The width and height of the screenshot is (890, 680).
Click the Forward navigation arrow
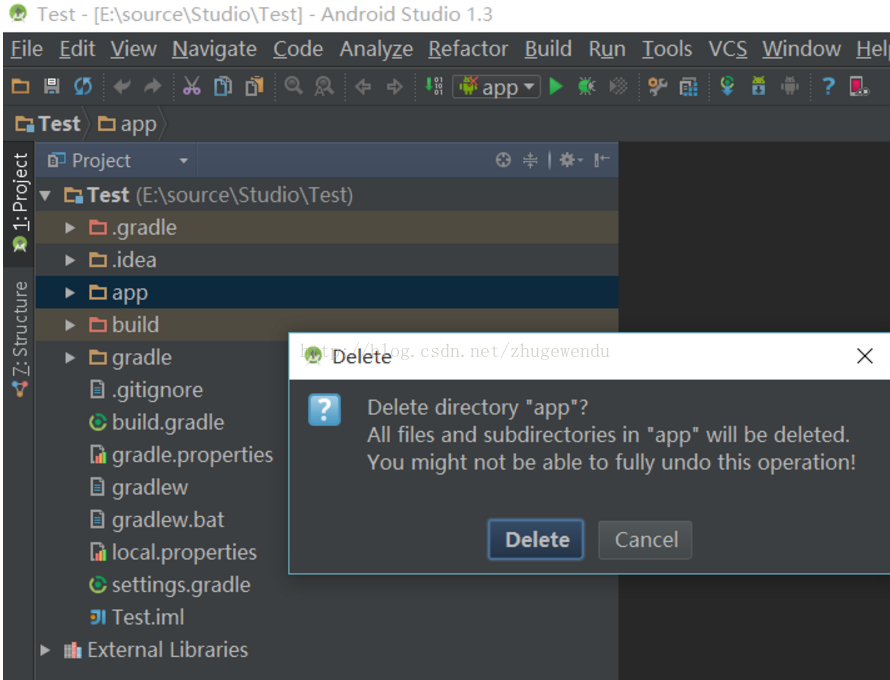(x=394, y=87)
